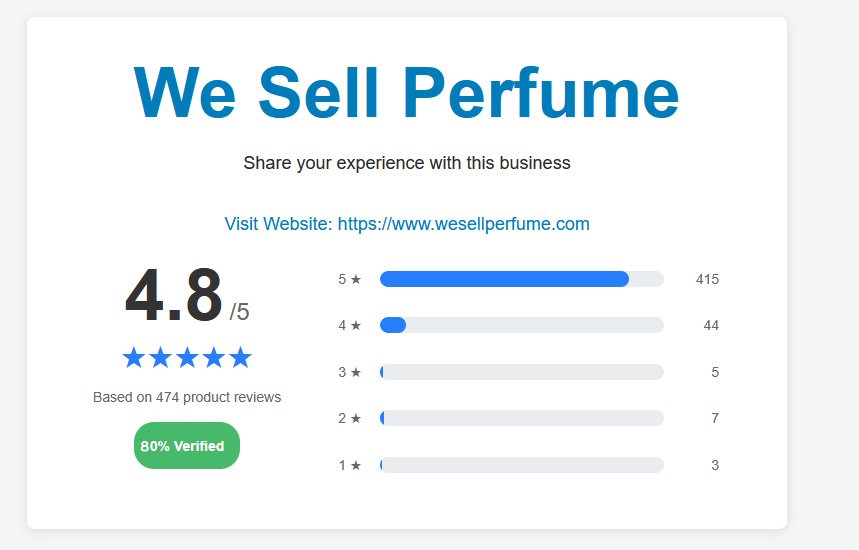Click the 1 ★ row label
The width and height of the screenshot is (859, 550).
tap(349, 465)
